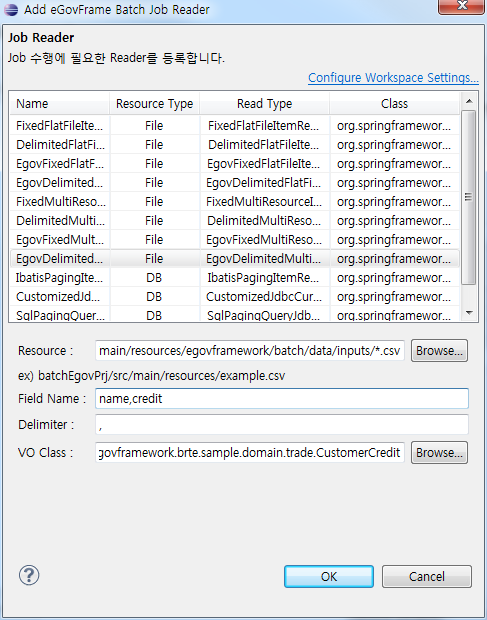Screen dimensions: 487x620
Task: Click the Class column header
Action: point(395,104)
